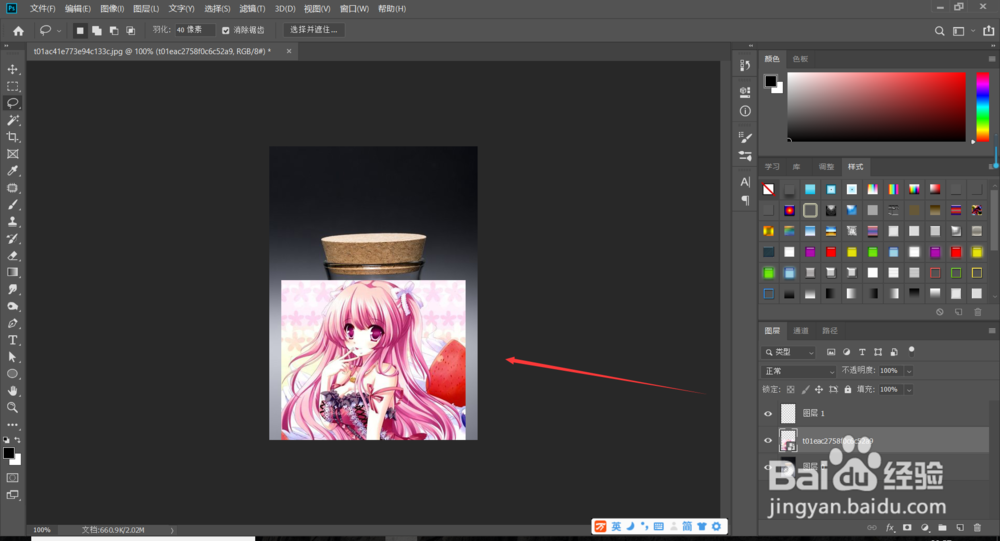
Task: Choose New Selection mode button
Action: point(80,30)
